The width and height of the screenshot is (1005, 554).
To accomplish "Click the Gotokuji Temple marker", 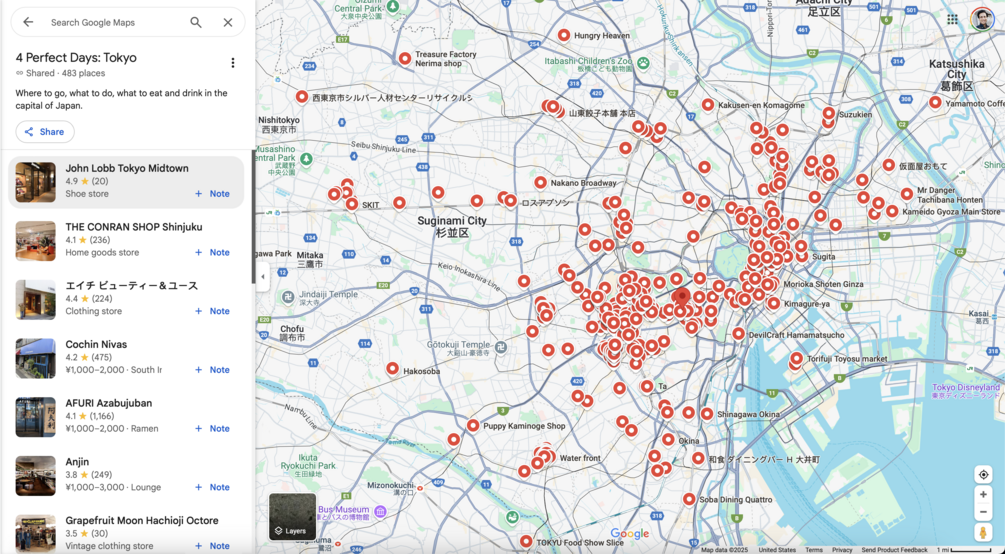I will [x=501, y=347].
